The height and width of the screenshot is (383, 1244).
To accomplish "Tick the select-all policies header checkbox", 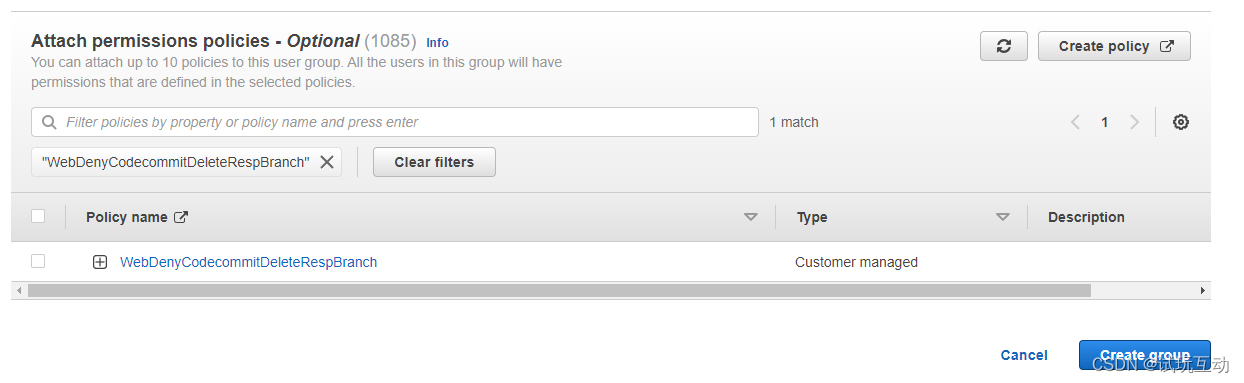I will click(x=38, y=216).
